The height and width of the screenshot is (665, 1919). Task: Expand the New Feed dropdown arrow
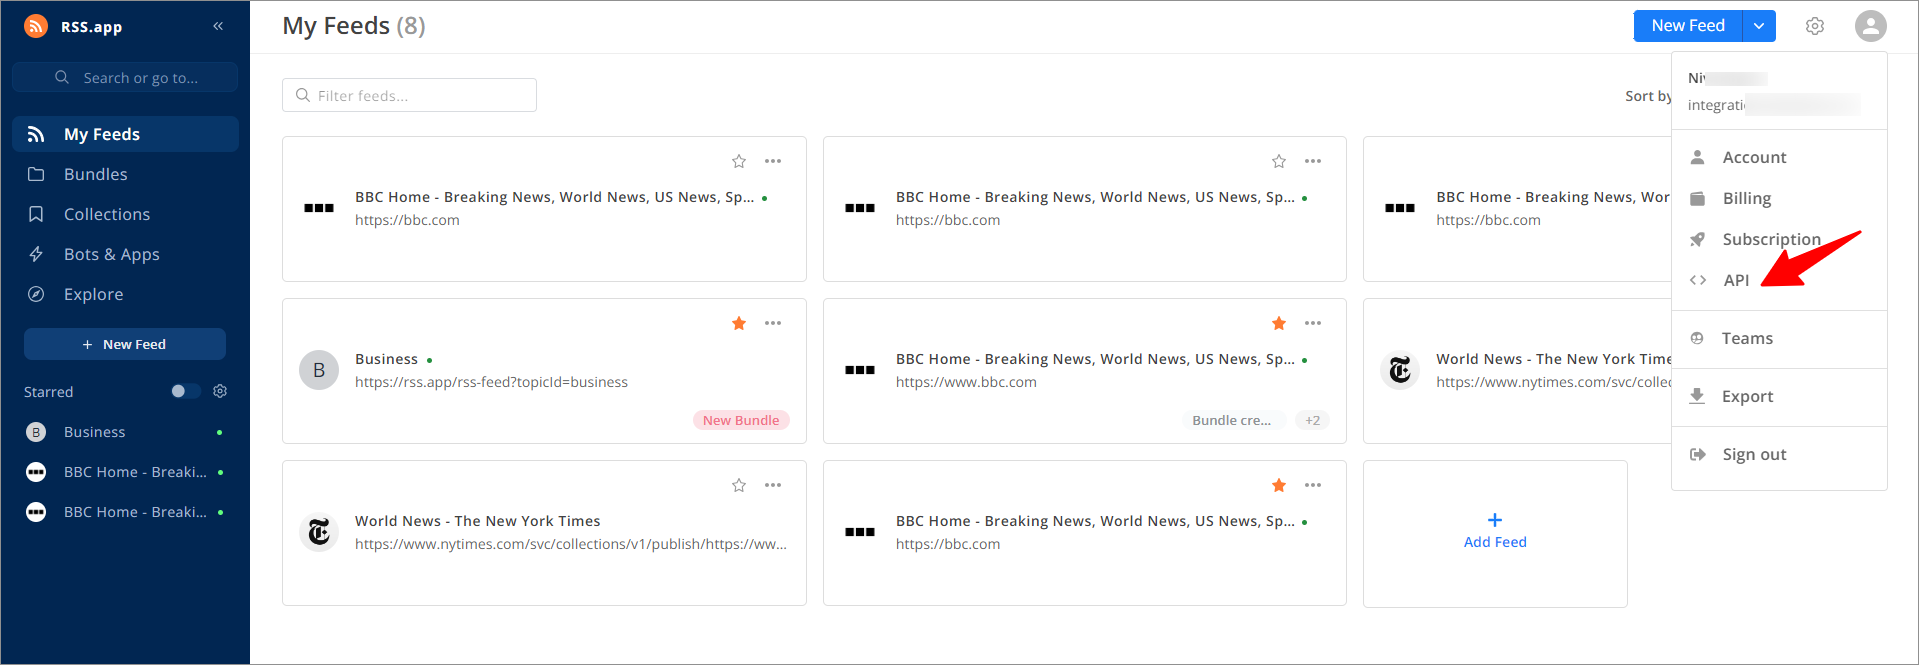[1759, 26]
